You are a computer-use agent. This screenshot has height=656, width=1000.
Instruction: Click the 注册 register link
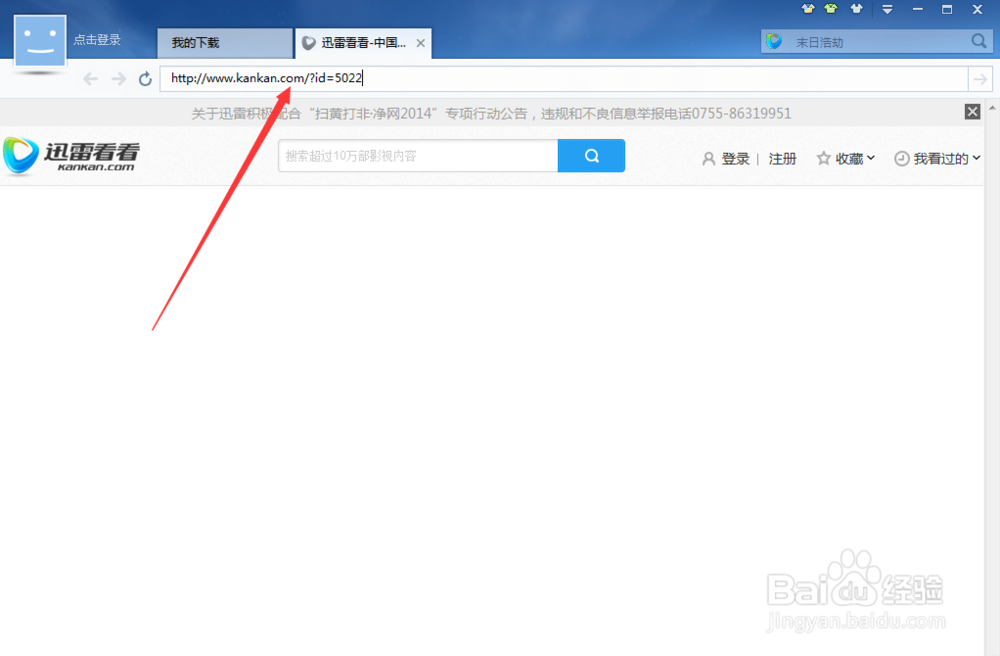click(x=783, y=158)
